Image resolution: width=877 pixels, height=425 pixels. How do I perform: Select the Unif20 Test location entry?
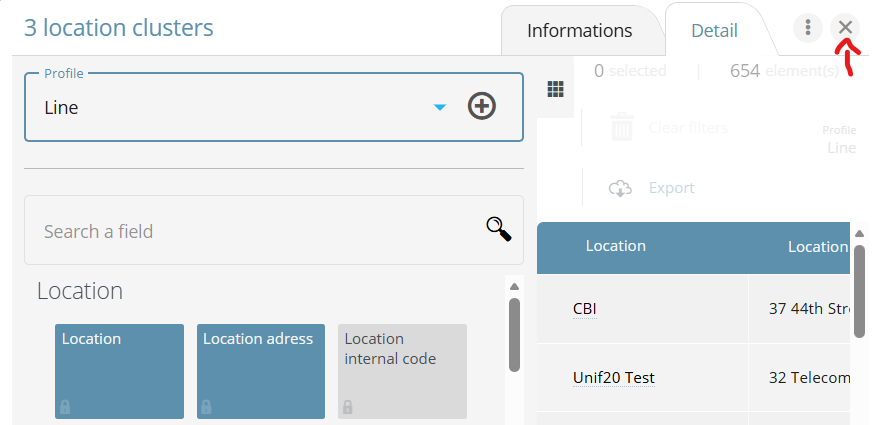tap(613, 378)
